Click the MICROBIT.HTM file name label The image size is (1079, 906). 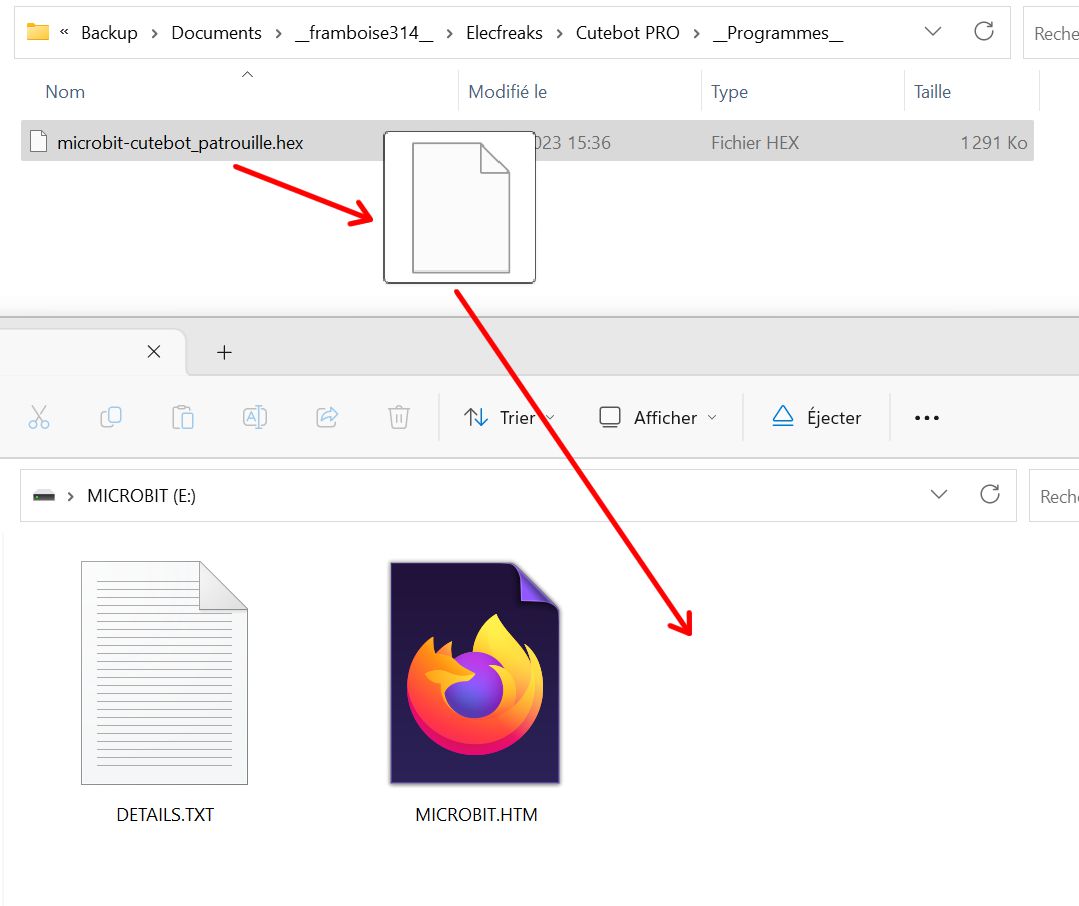(476, 815)
